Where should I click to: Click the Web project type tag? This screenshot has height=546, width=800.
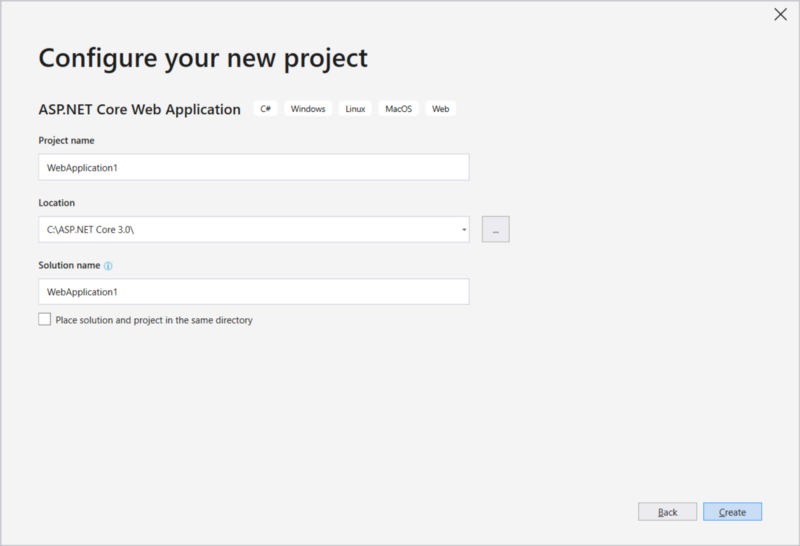click(x=440, y=109)
